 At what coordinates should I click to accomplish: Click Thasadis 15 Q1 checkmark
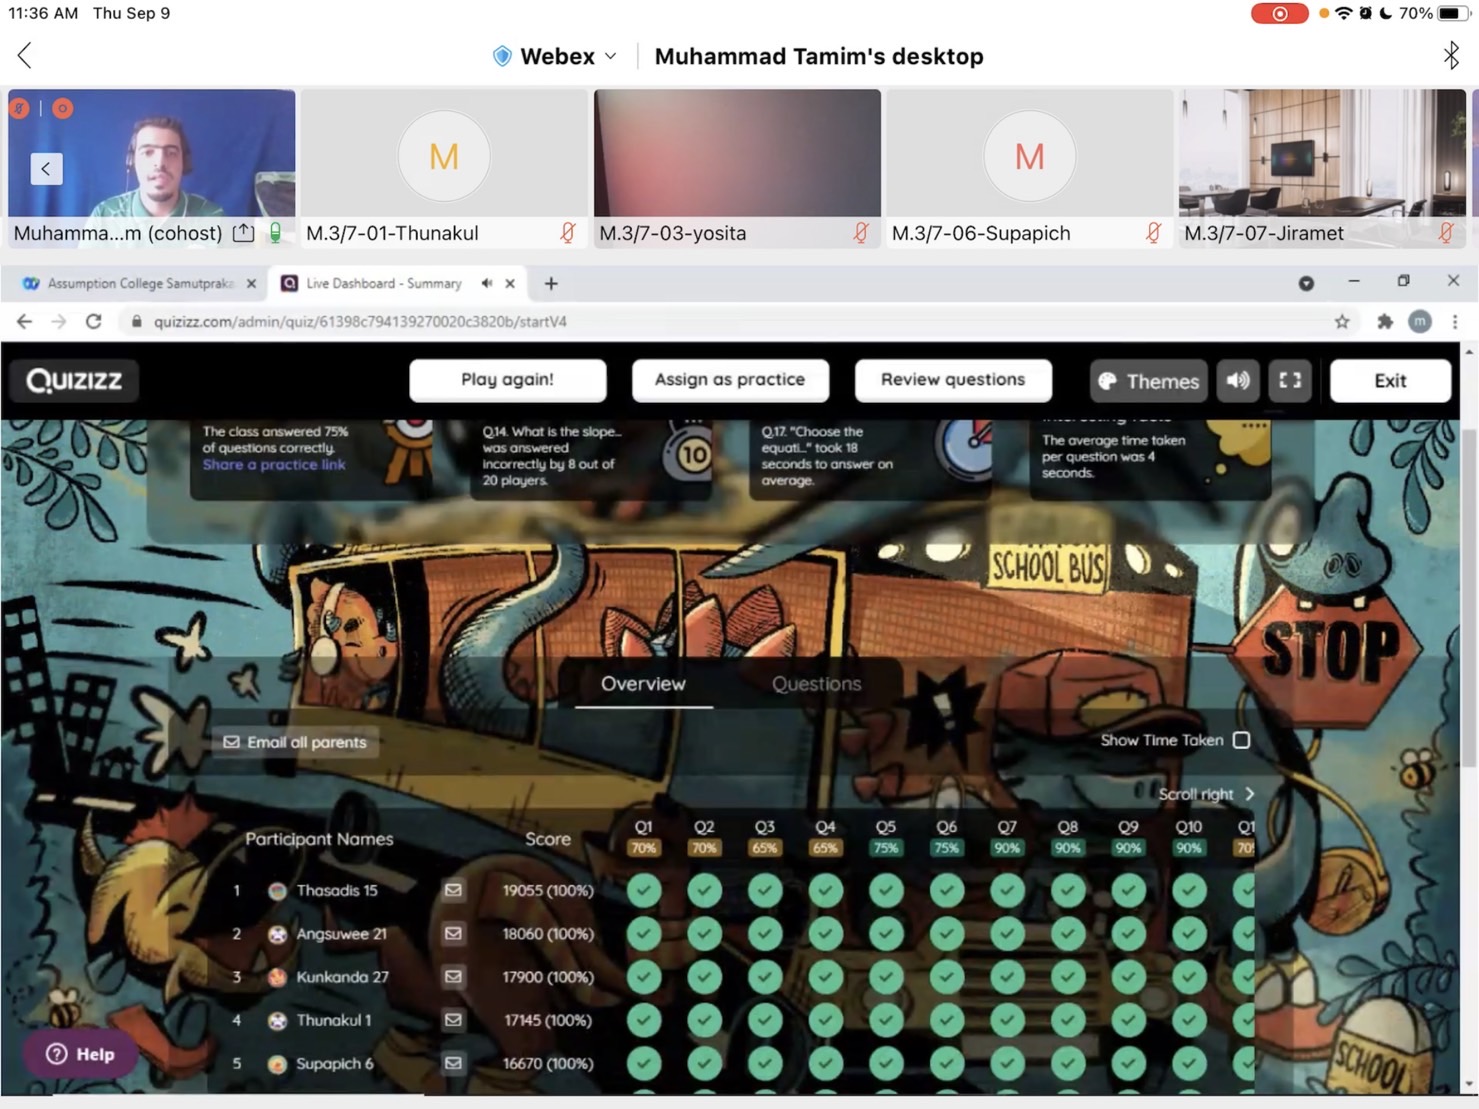pos(644,890)
